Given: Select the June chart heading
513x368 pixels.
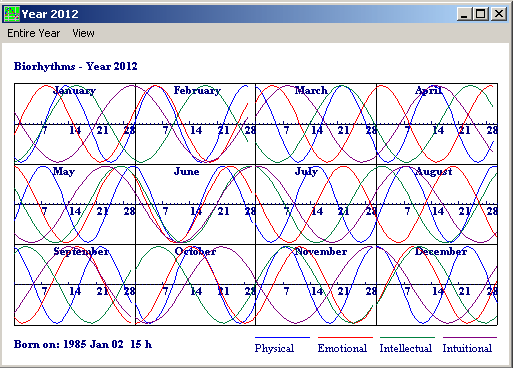Looking at the screenshot, I should pyautogui.click(x=186, y=172).
